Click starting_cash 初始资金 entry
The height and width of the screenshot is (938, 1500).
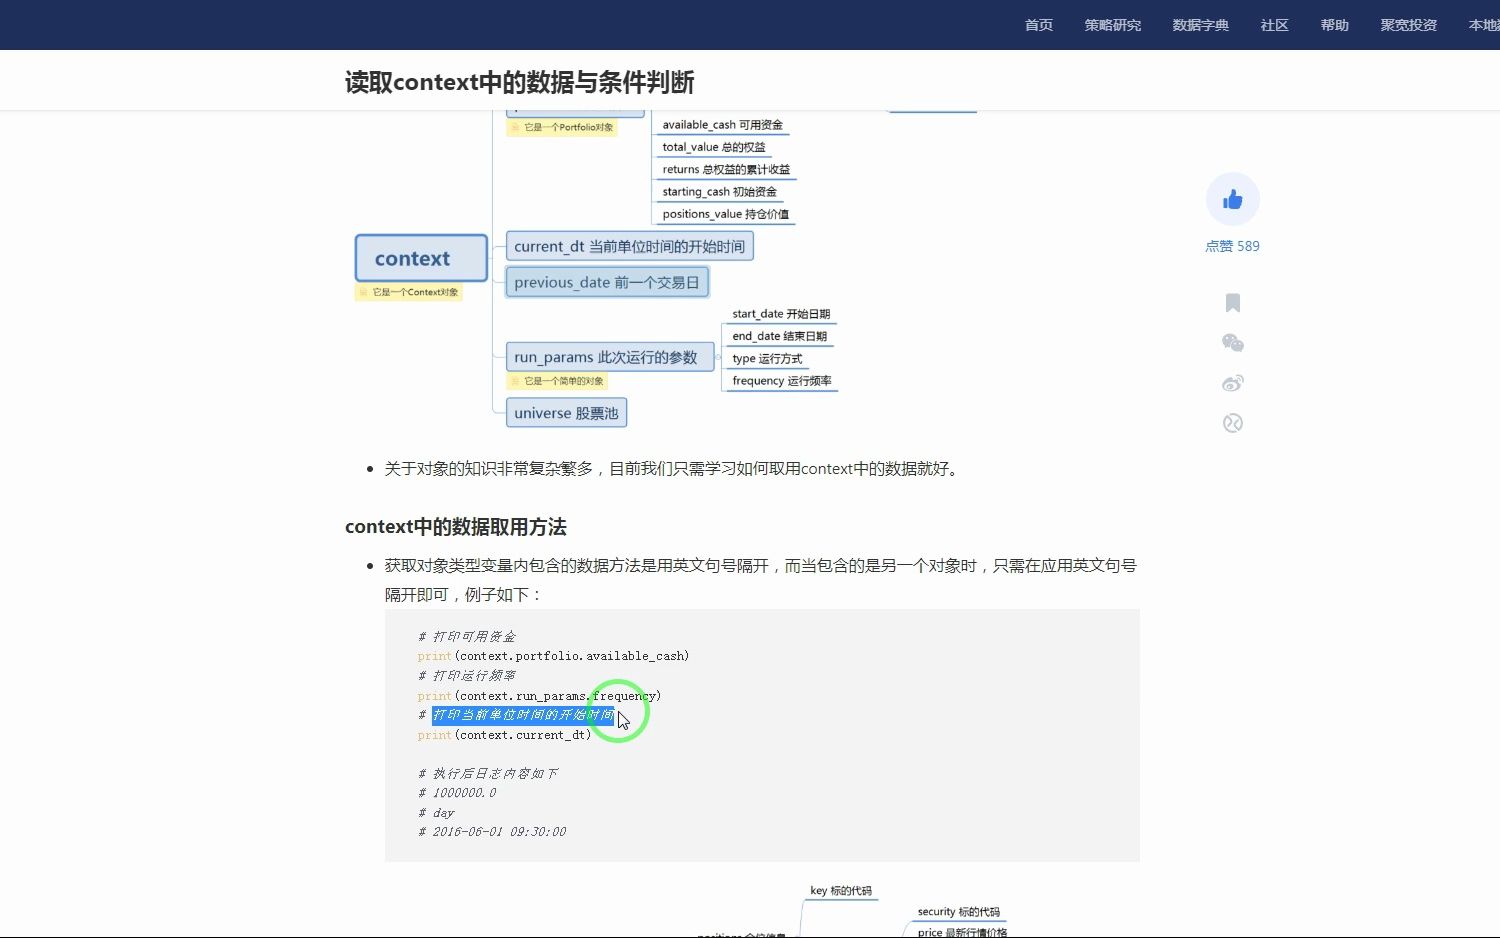[719, 192]
